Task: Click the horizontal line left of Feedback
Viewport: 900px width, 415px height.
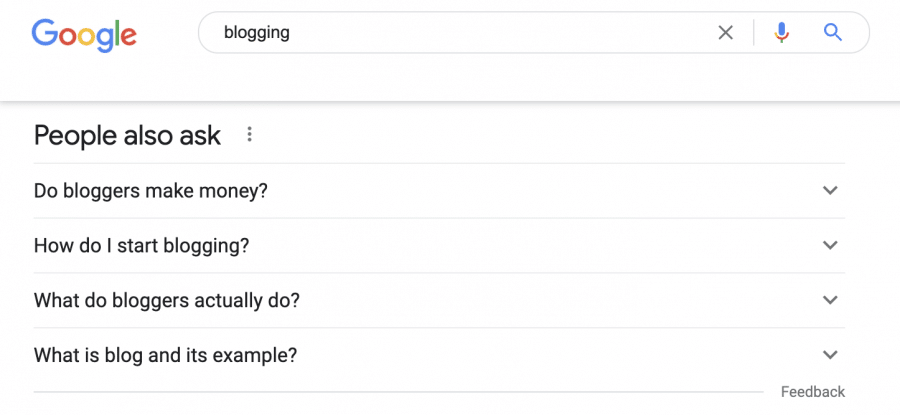Action: pos(398,392)
